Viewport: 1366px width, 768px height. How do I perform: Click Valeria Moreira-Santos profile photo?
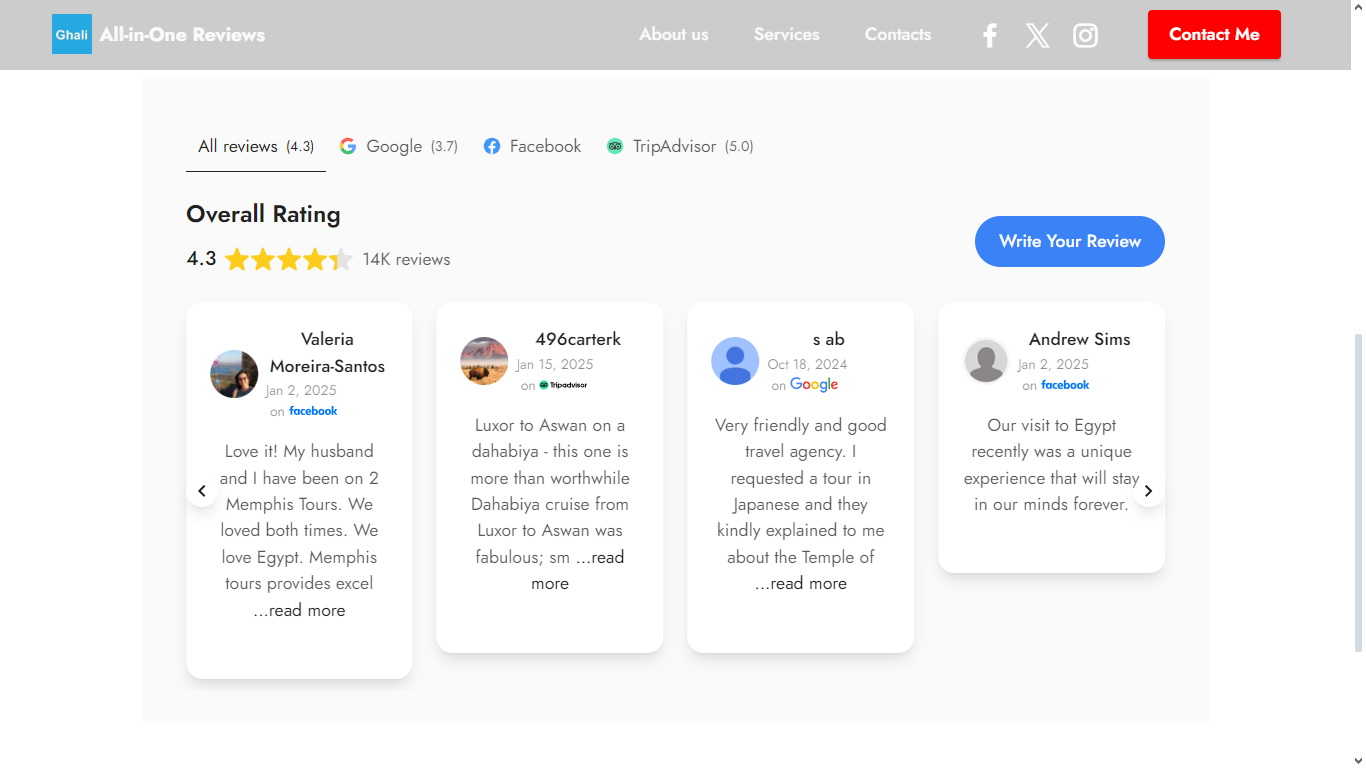234,374
